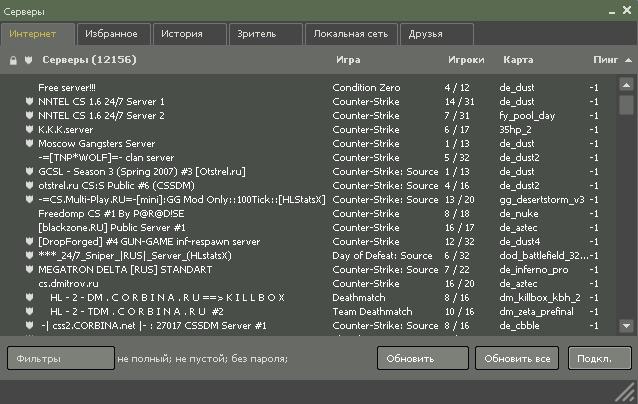Image resolution: width=638 pixels, height=404 pixels.
Task: Switch to the Зритель tab
Action: pos(266,34)
